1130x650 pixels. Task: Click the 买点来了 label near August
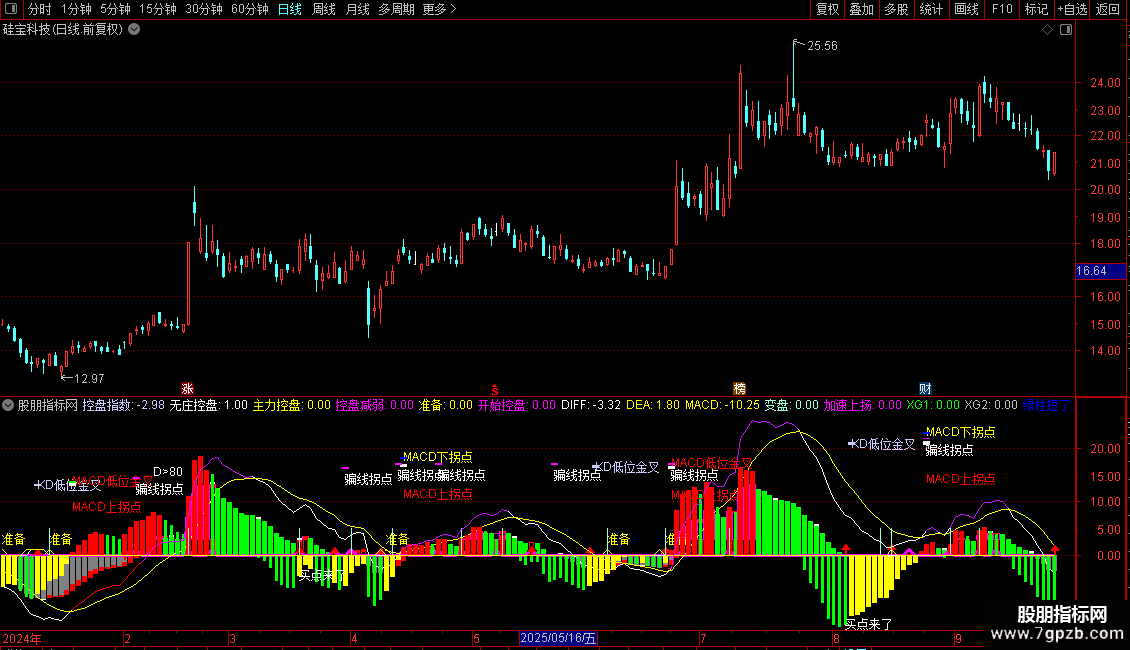(868, 624)
